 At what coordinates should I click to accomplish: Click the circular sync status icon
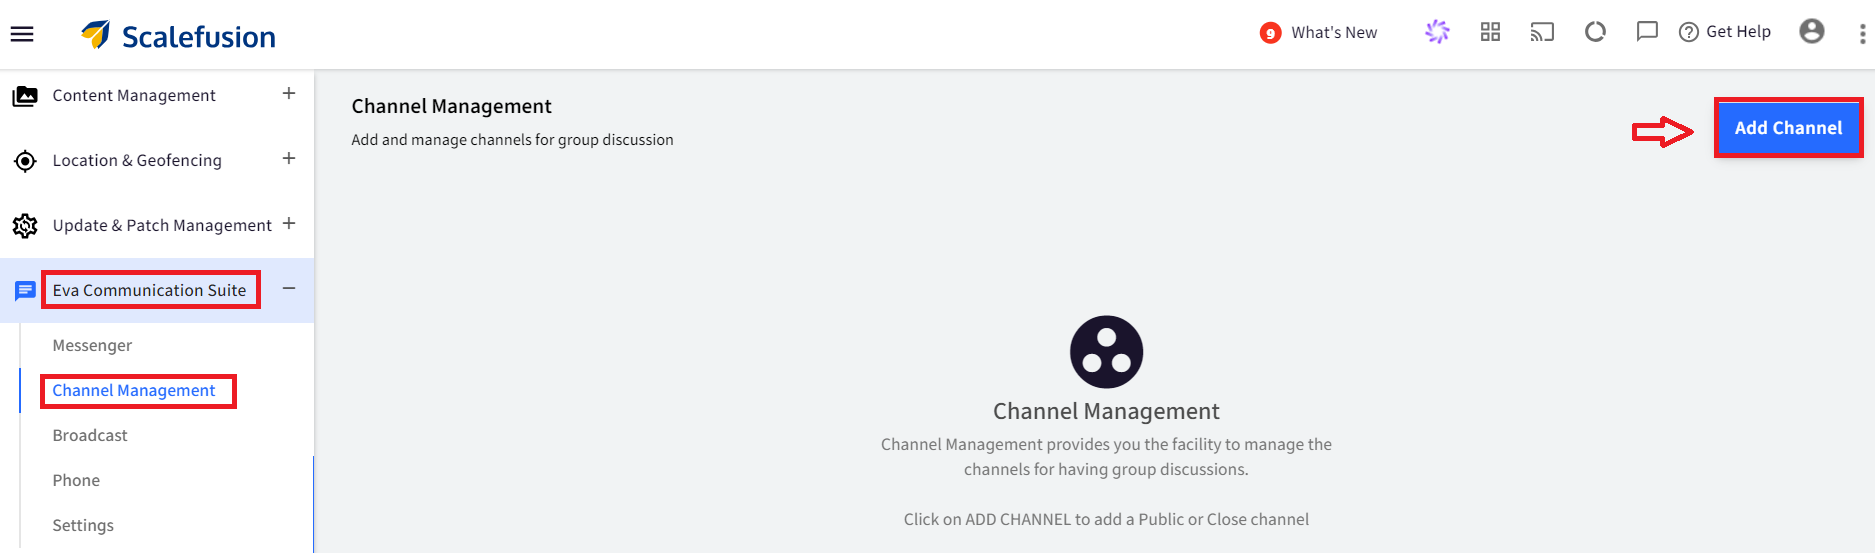[1595, 32]
